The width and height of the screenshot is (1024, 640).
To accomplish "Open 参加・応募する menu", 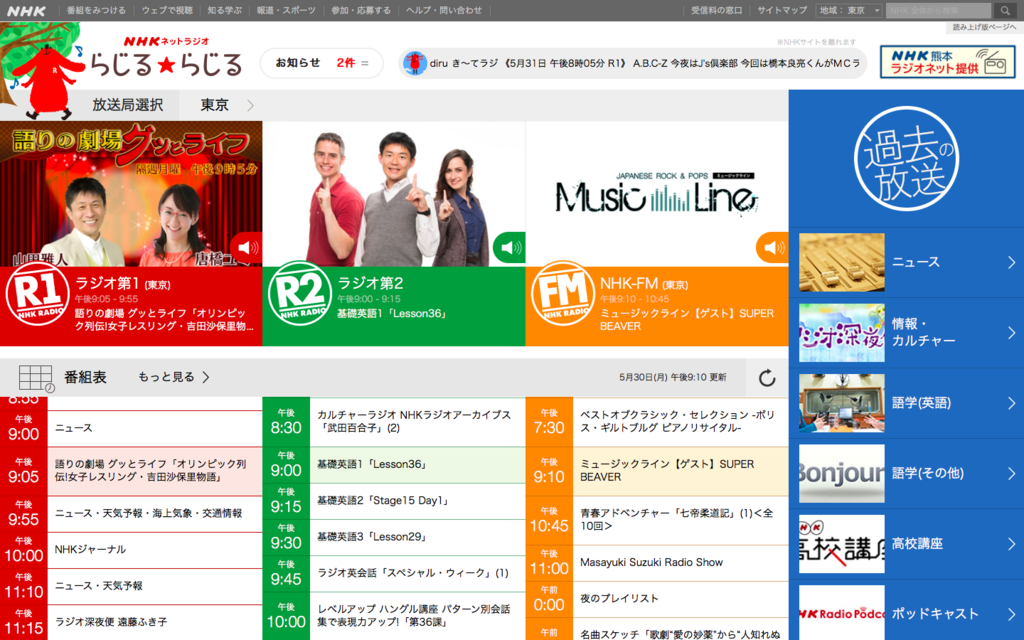I will (x=361, y=10).
